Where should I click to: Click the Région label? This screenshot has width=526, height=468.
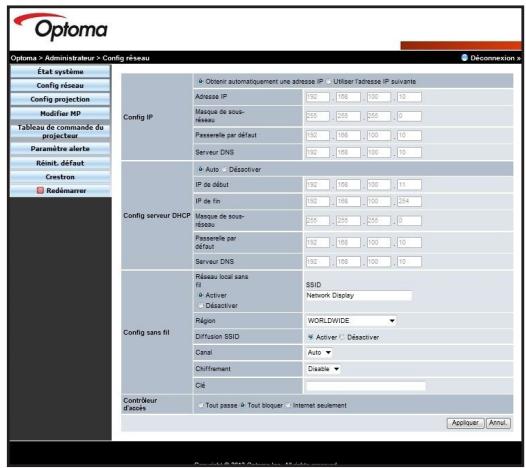click(205, 321)
